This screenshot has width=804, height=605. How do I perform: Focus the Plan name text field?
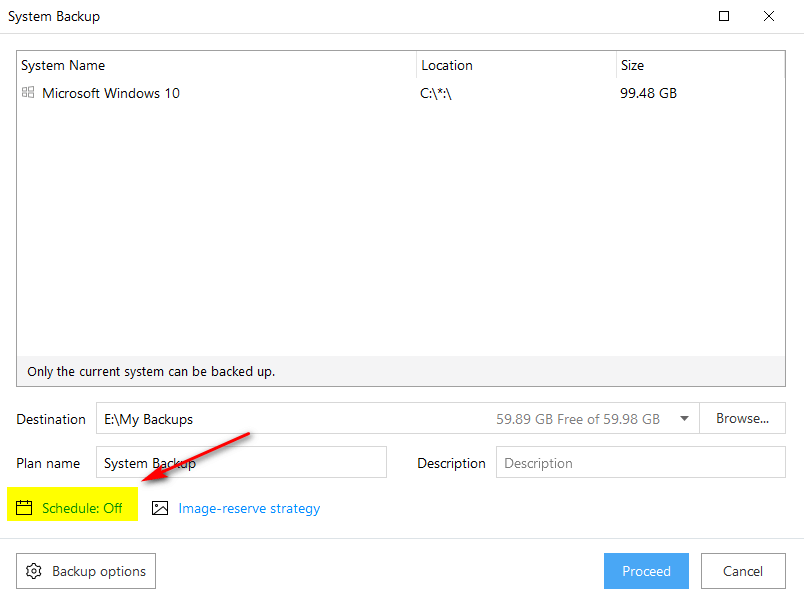click(x=240, y=463)
